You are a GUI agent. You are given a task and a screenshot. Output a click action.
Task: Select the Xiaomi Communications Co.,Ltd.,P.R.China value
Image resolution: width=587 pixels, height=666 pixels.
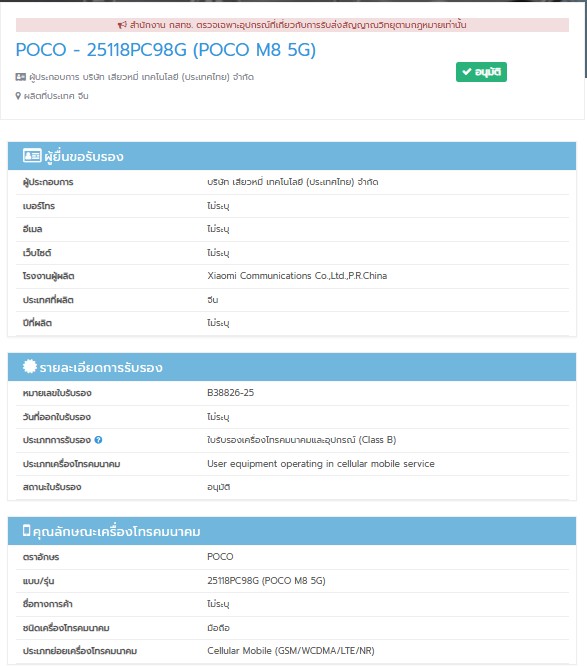(x=297, y=276)
